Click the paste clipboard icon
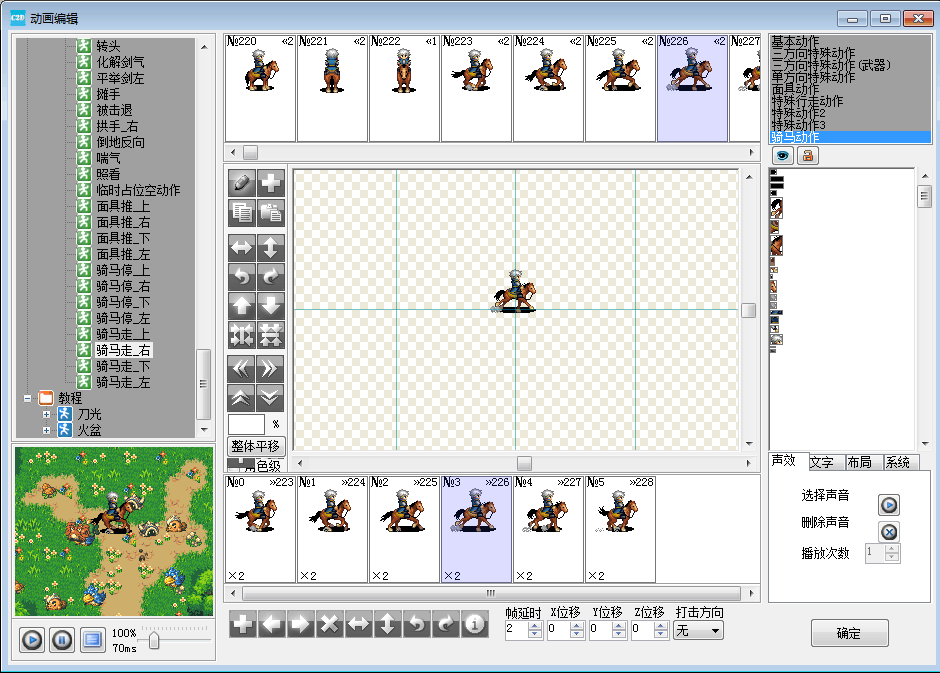This screenshot has height=673, width=940. [271, 211]
